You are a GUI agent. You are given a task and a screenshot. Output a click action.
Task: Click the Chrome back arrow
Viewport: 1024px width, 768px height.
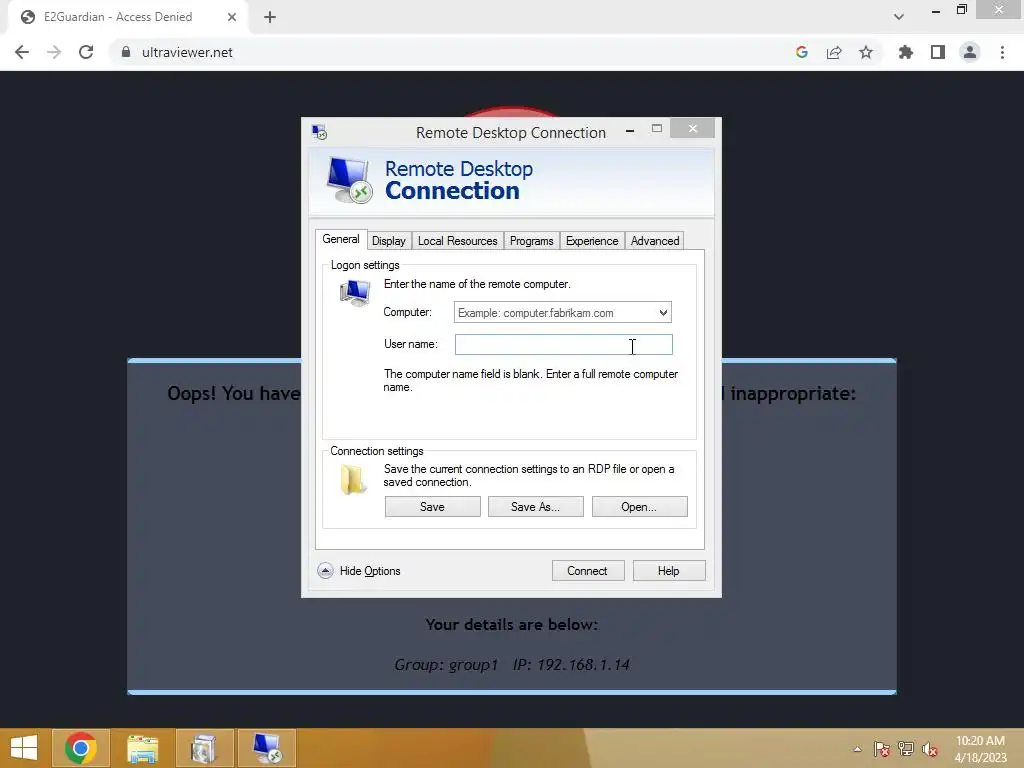tap(22, 52)
